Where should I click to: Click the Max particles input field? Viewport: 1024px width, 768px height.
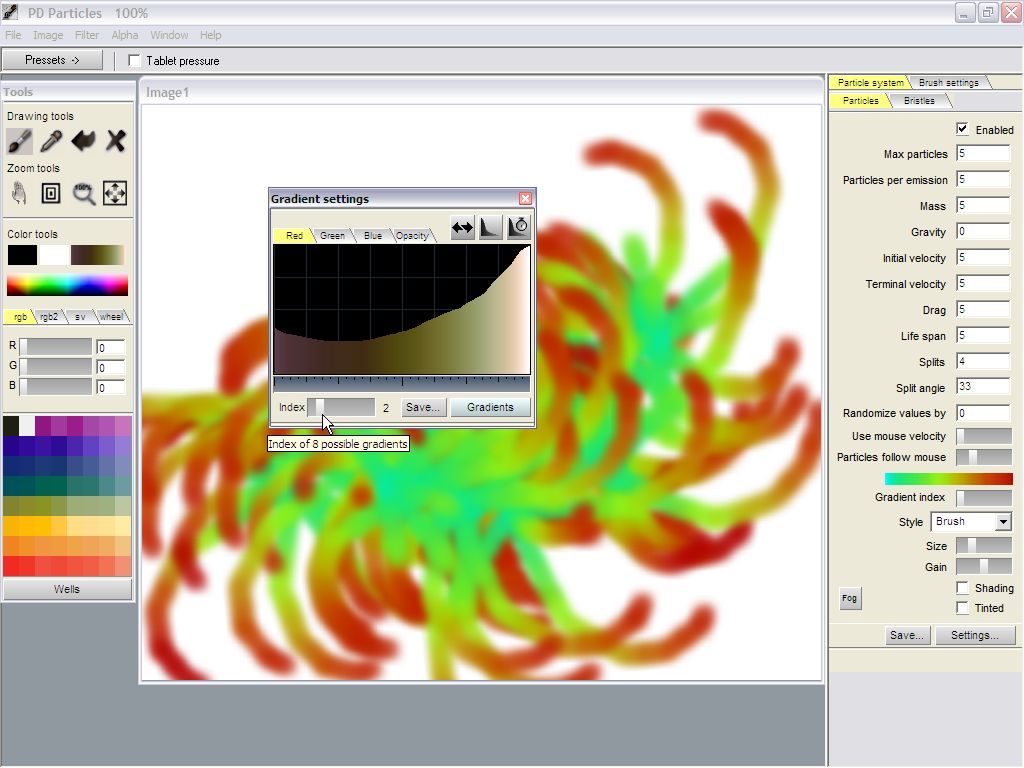[x=982, y=154]
